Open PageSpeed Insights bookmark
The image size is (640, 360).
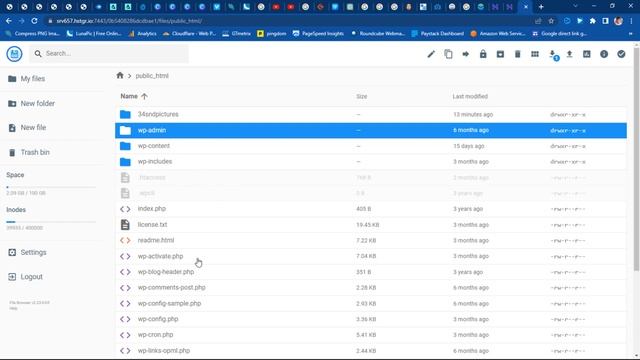pyautogui.click(x=318, y=33)
